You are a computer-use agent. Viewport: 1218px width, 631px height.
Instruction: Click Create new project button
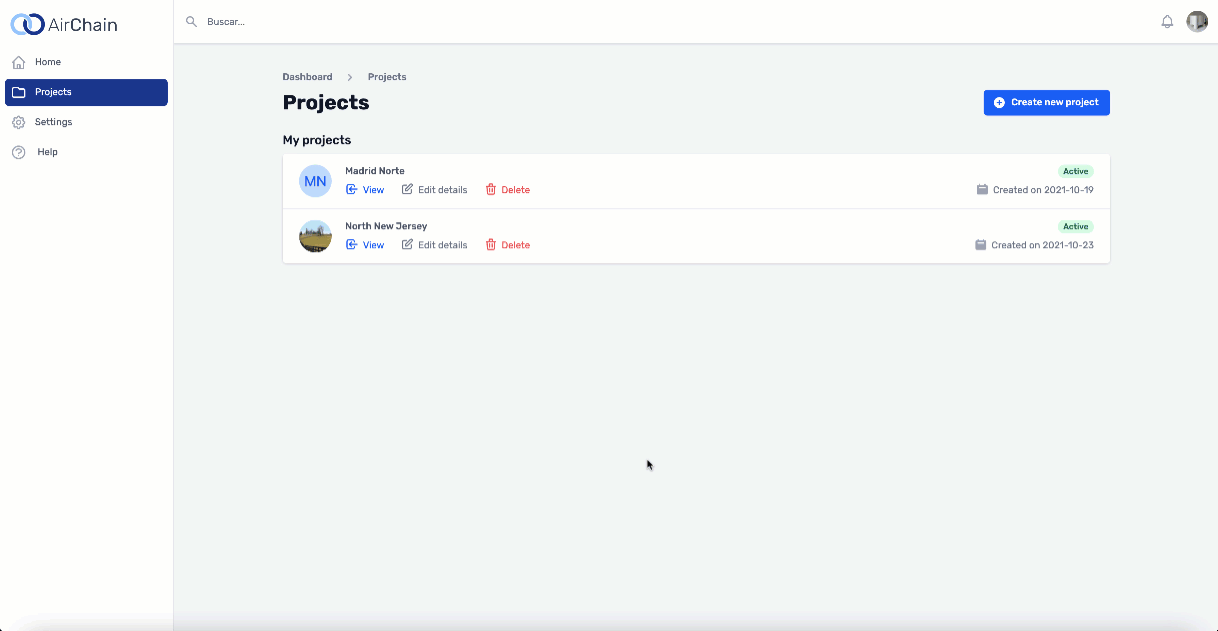click(1046, 102)
